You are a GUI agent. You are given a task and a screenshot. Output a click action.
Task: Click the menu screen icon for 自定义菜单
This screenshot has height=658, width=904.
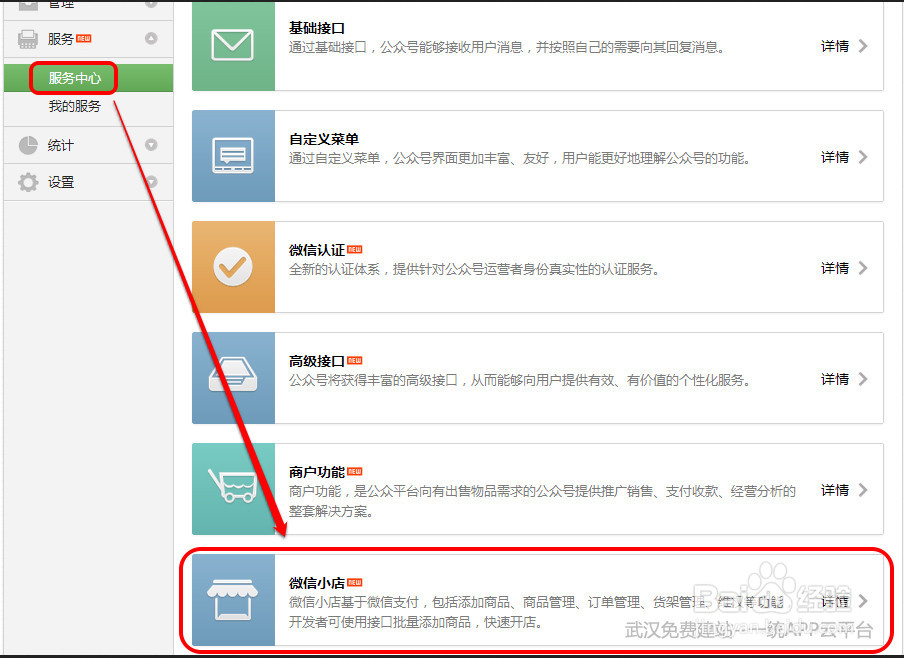(x=232, y=156)
